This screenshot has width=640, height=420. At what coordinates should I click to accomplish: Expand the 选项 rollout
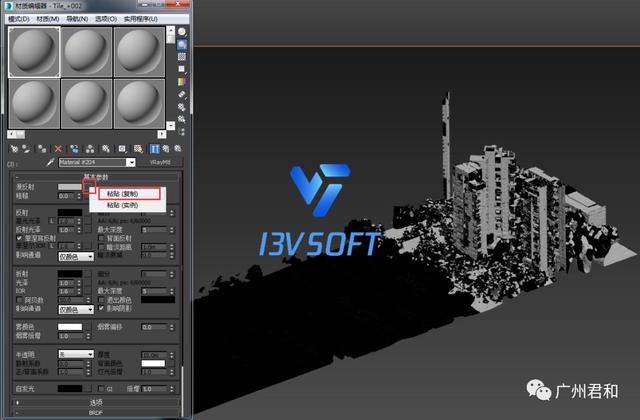pos(96,402)
